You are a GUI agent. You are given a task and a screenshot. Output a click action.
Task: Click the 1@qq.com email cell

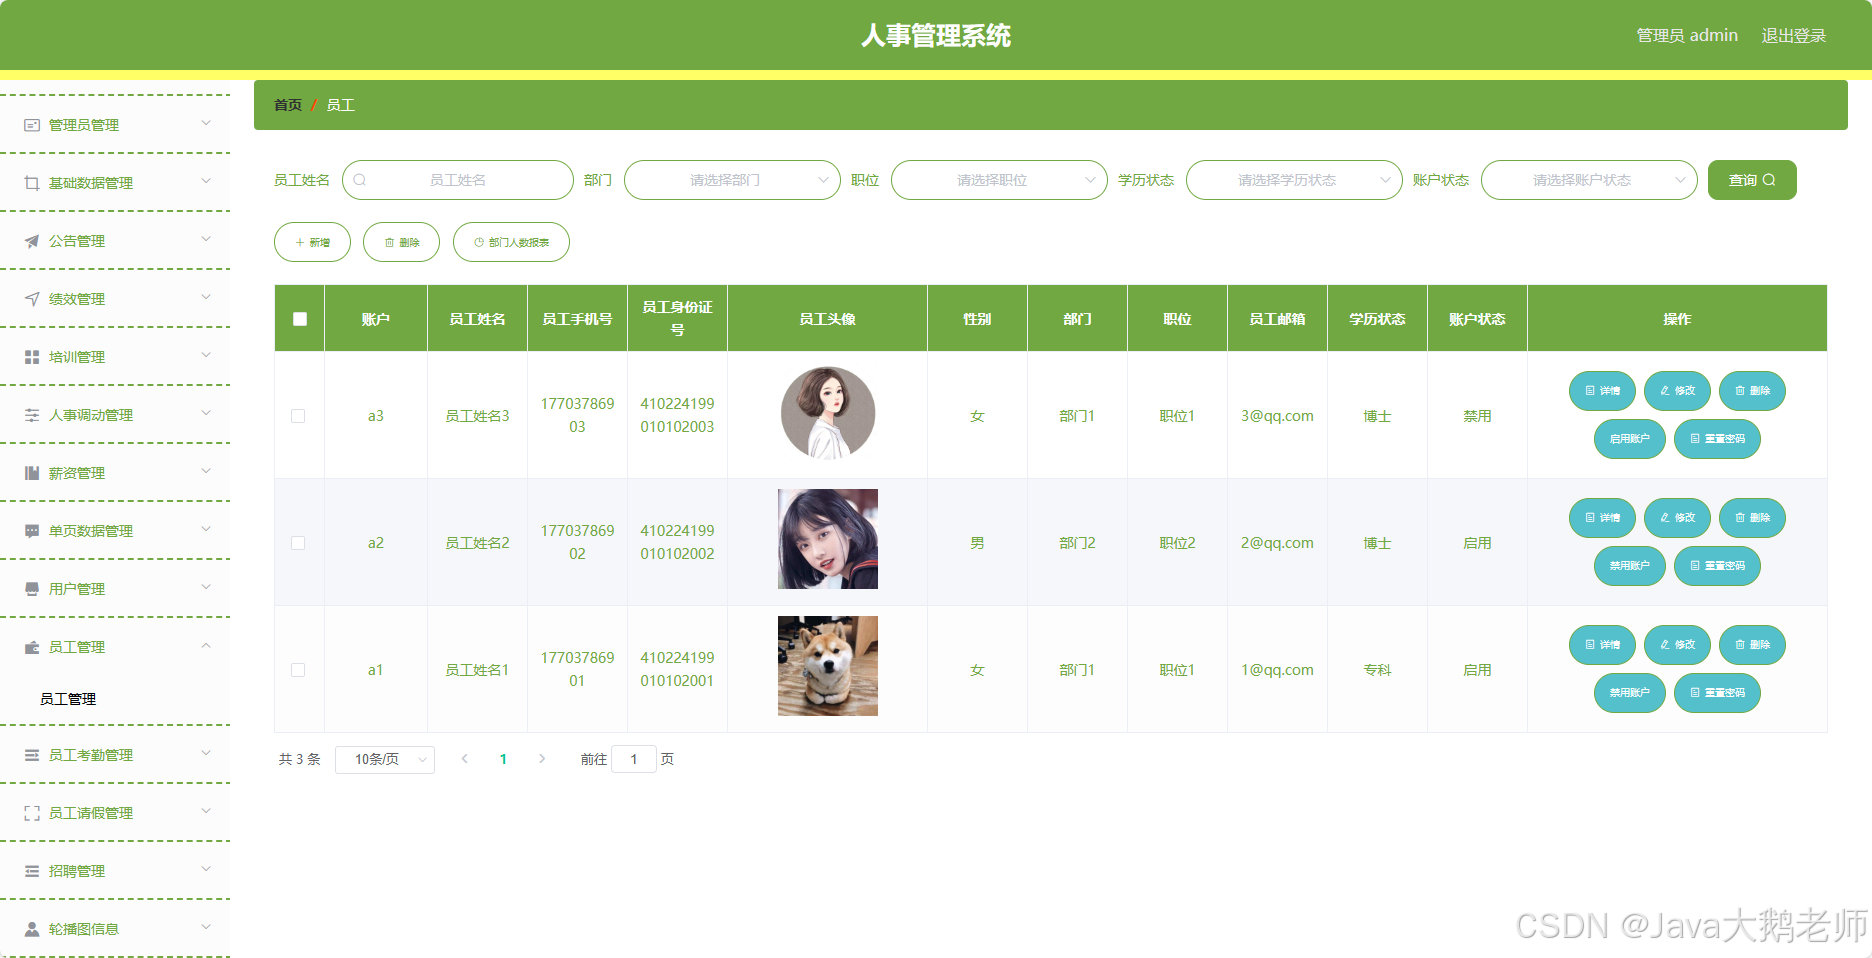point(1277,670)
